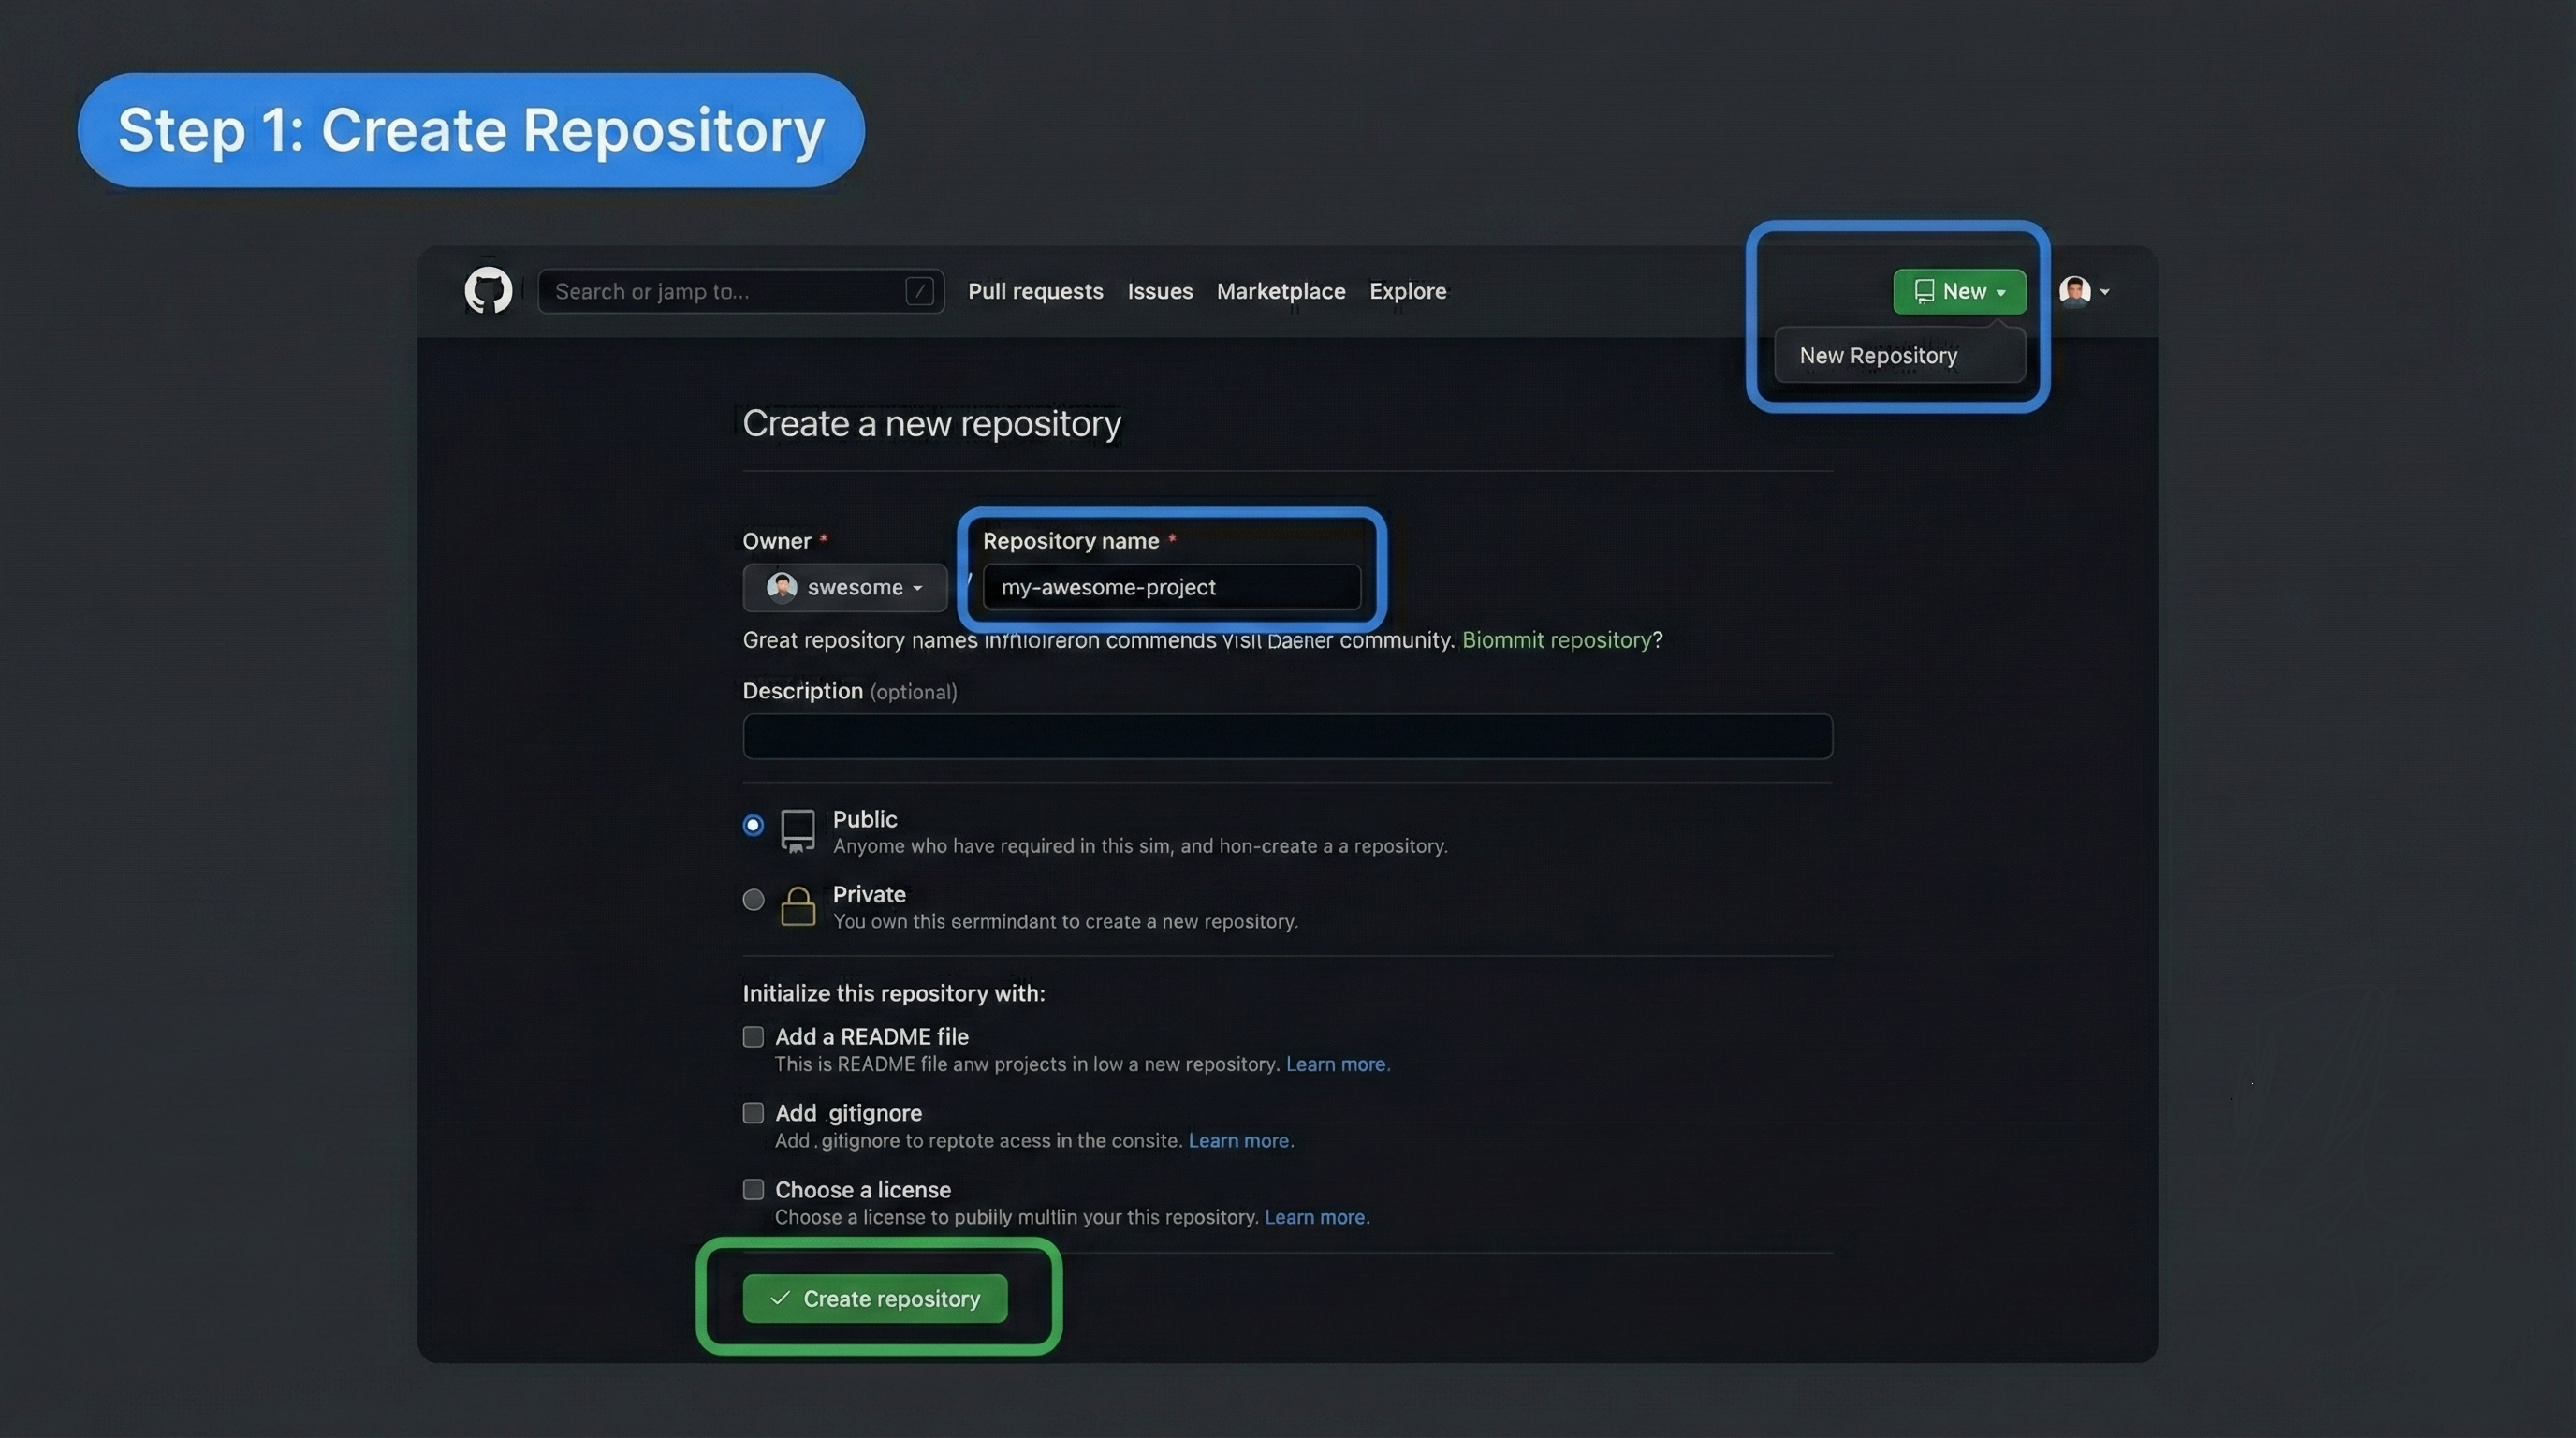Open Learn more link for gitignore
Image resolution: width=2576 pixels, height=1438 pixels.
click(x=1241, y=1141)
